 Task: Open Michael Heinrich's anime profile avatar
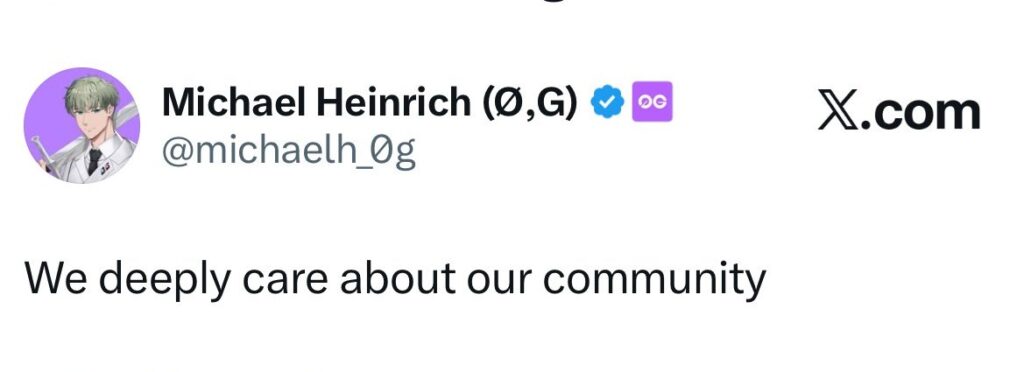click(82, 125)
